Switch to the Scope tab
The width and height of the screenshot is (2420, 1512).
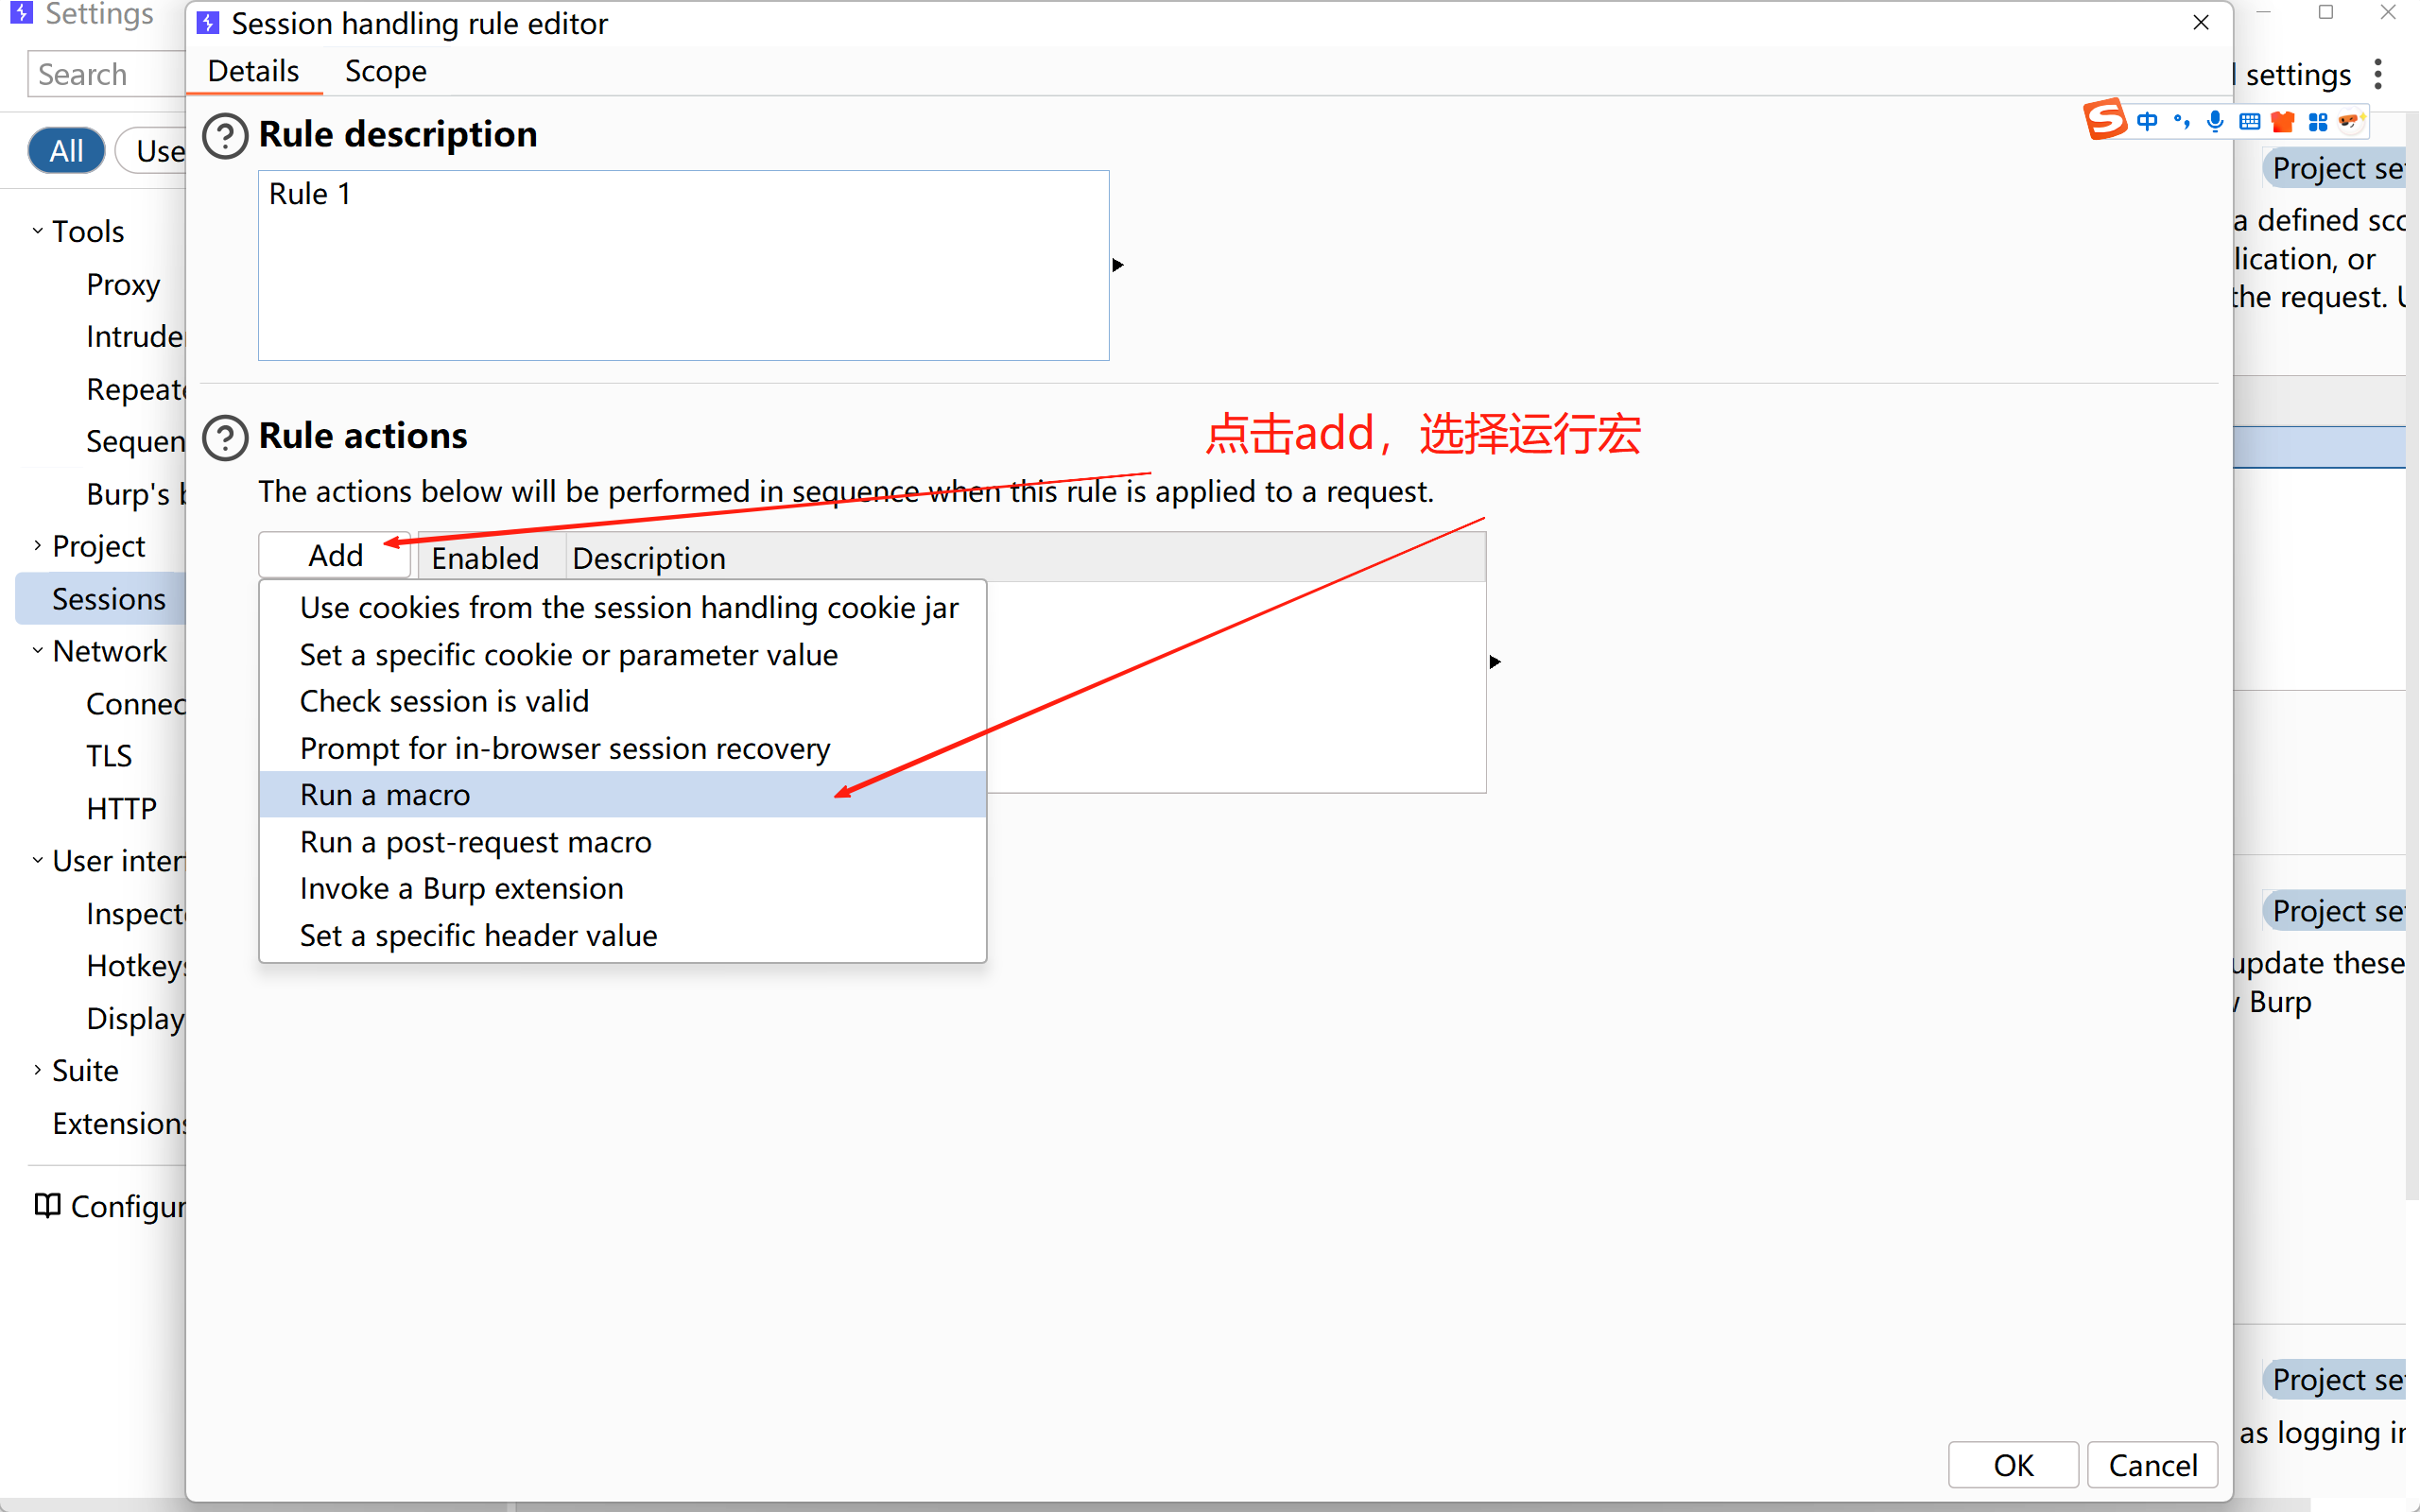[385, 71]
